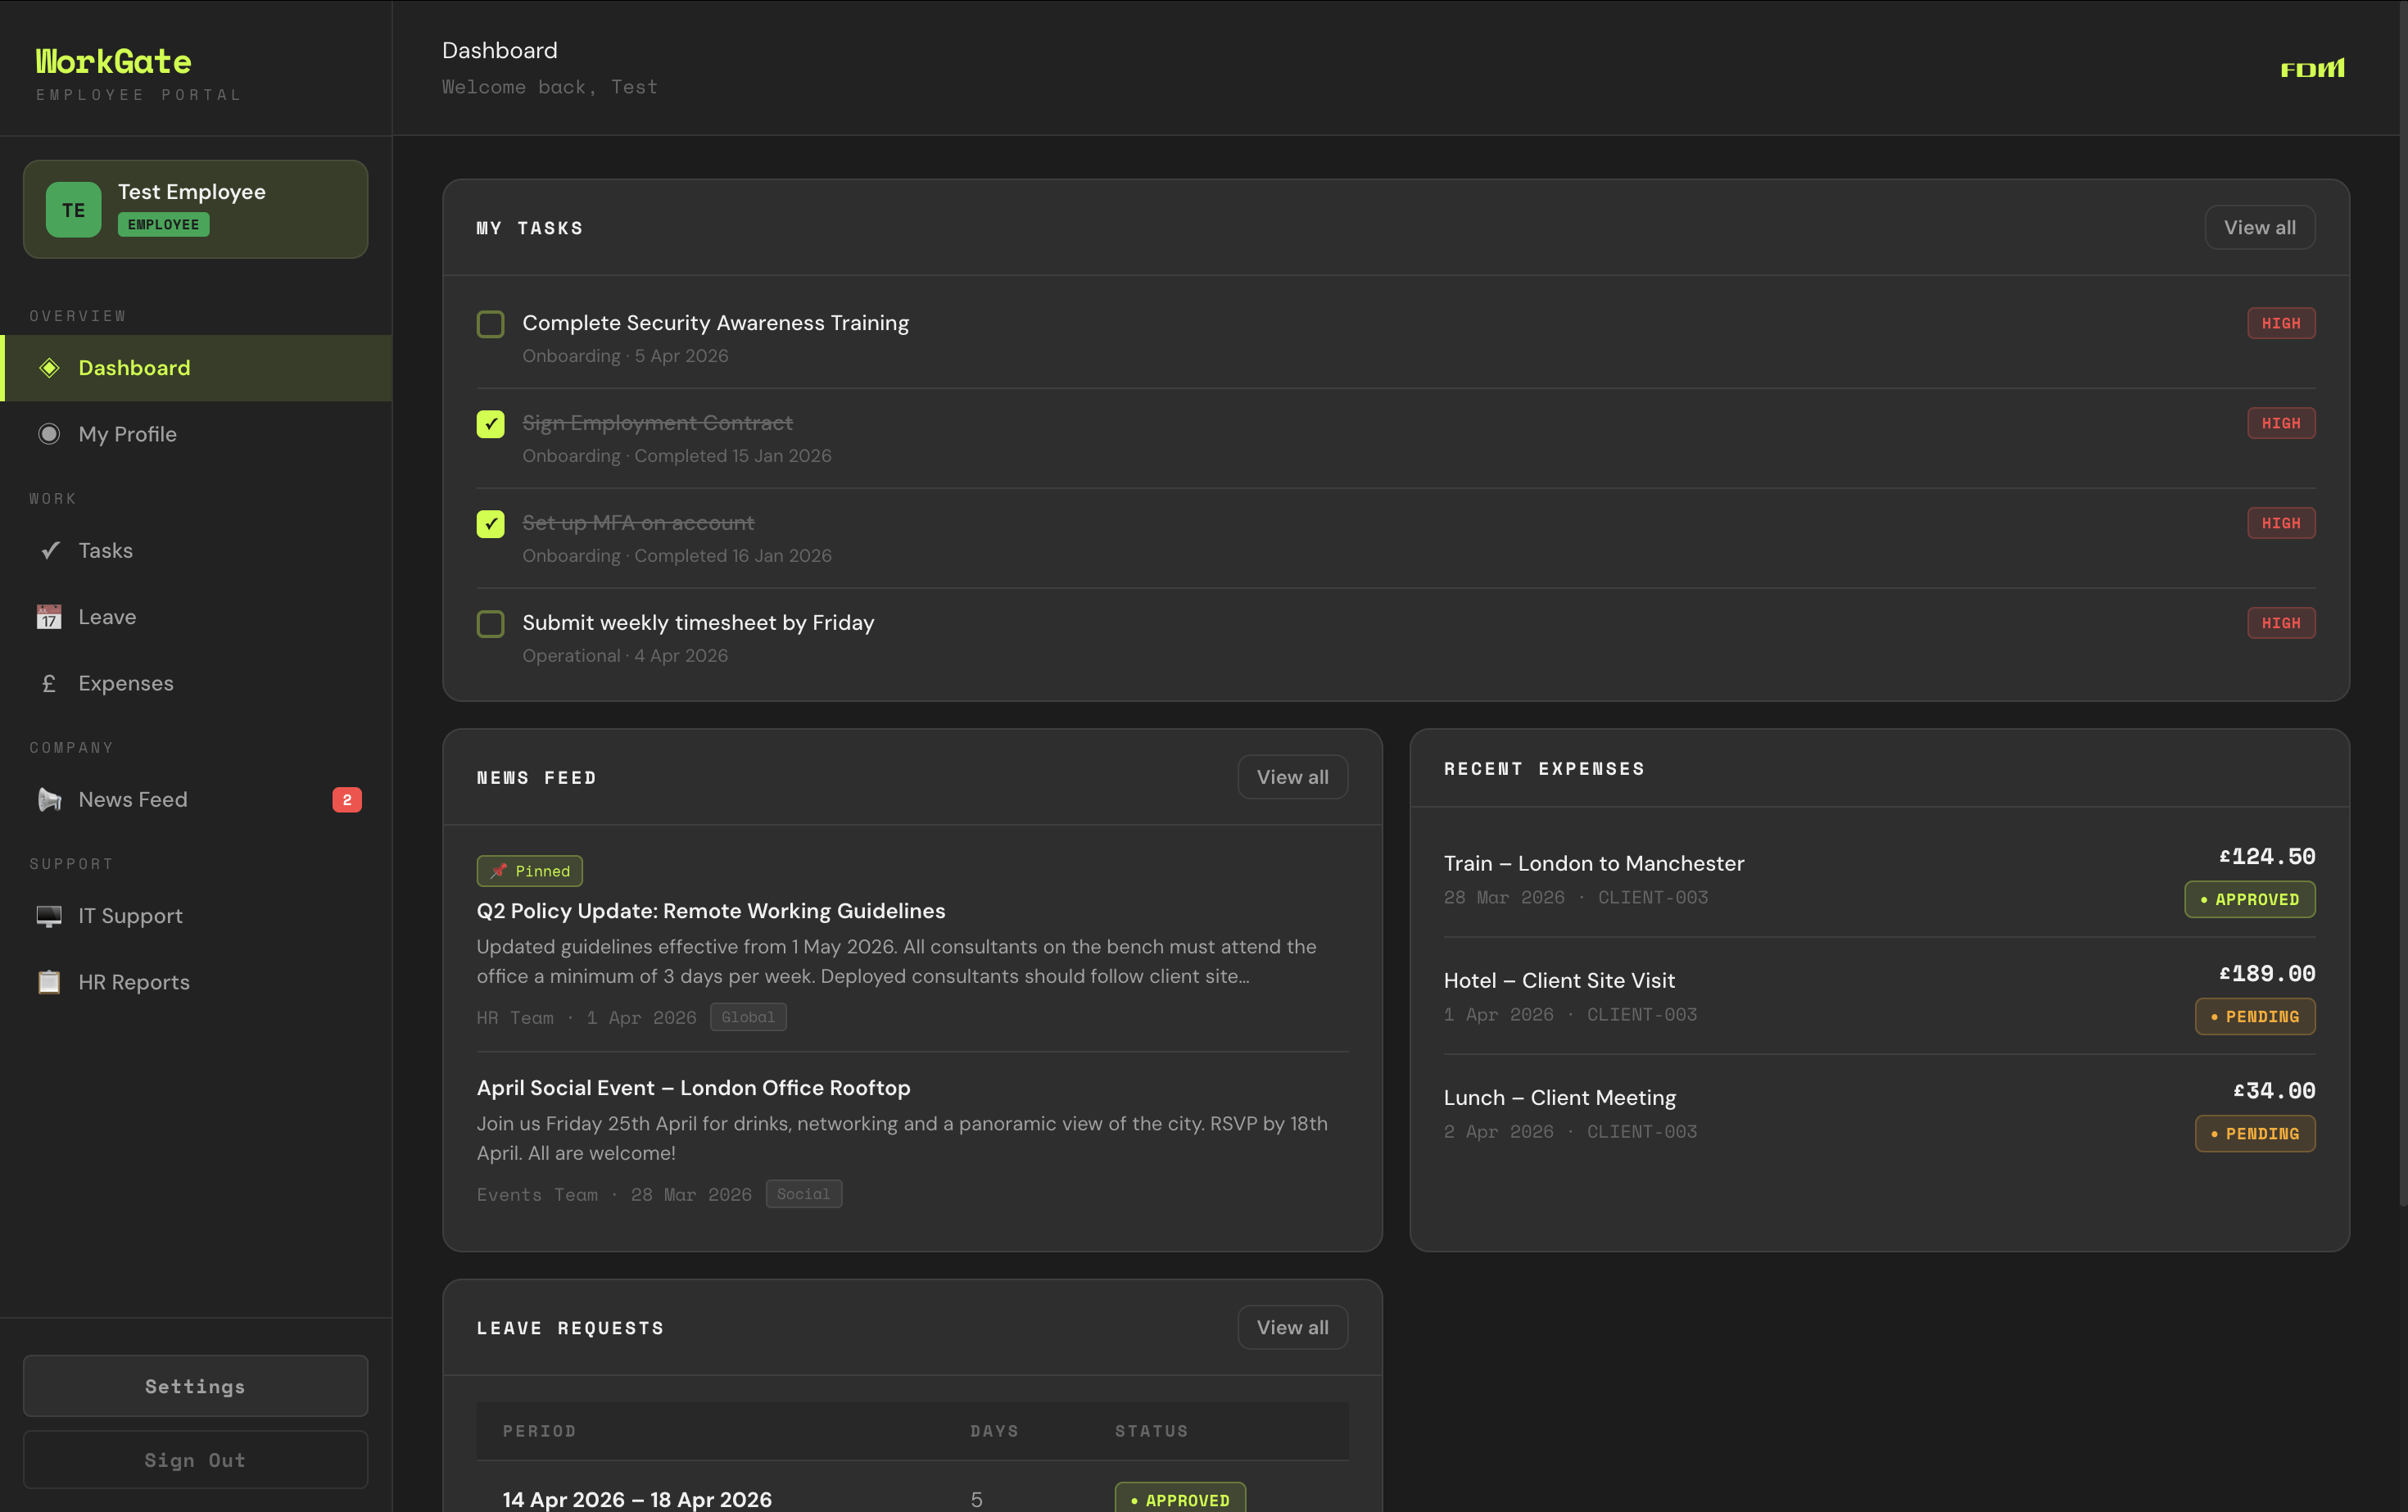Click the Leave calendar icon

pyautogui.click(x=49, y=617)
